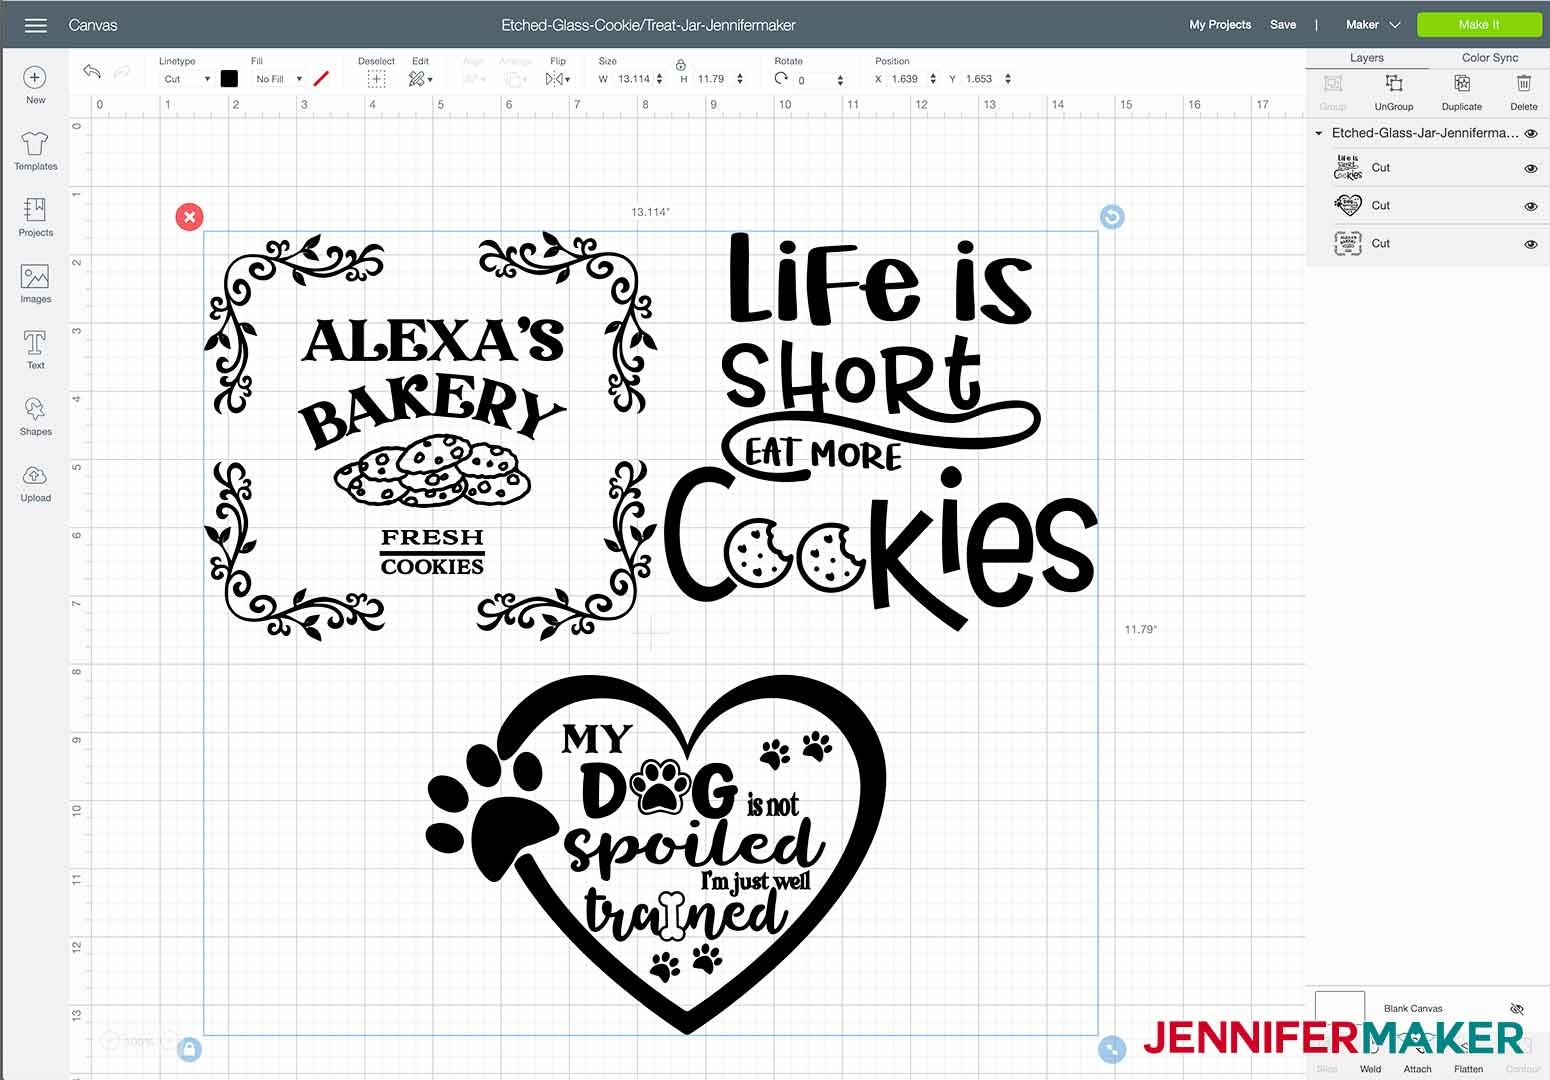Select the Text tool
Viewport: 1550px width, 1080px height.
coord(35,350)
